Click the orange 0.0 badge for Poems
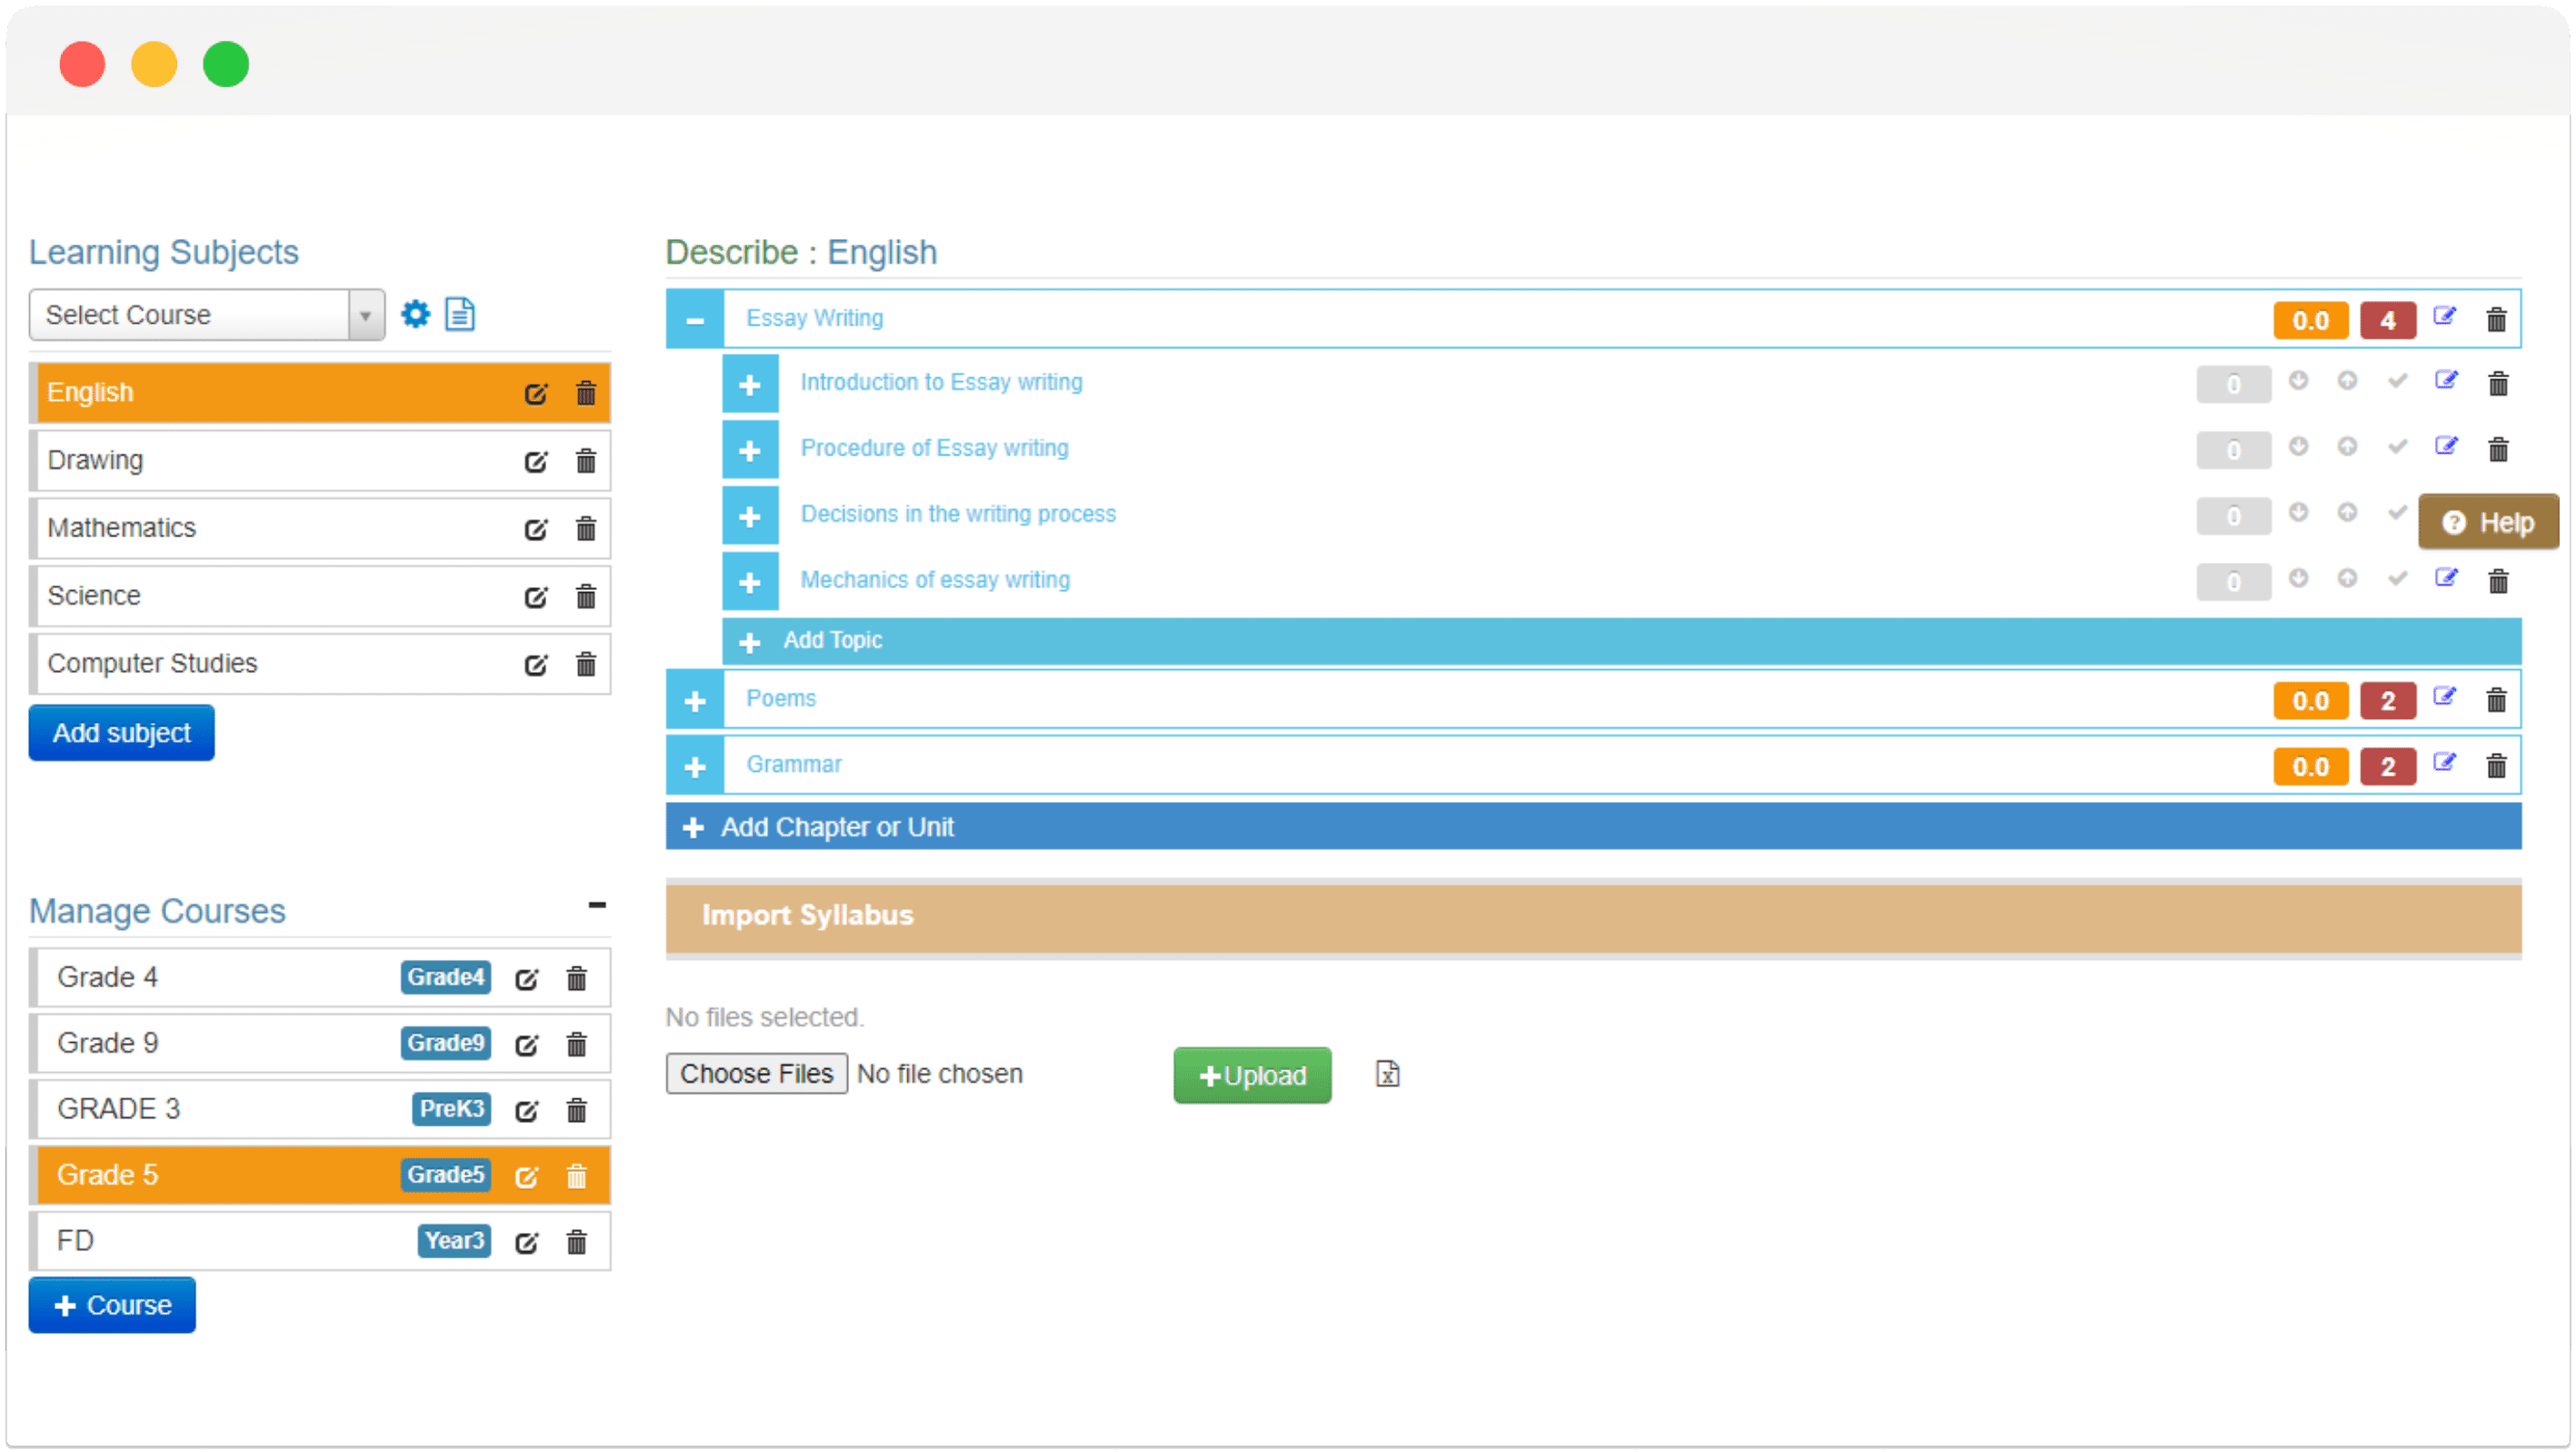This screenshot has height=1452, width=2576. pos(2310,702)
